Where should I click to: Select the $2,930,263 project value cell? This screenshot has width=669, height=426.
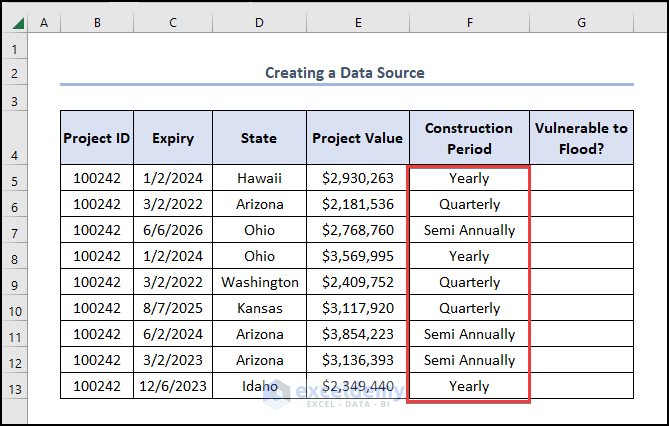pyautogui.click(x=357, y=178)
